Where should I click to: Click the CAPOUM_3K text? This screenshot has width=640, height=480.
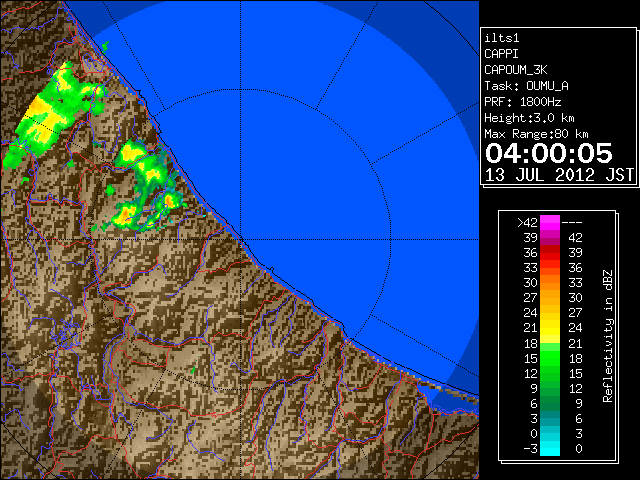pos(516,70)
